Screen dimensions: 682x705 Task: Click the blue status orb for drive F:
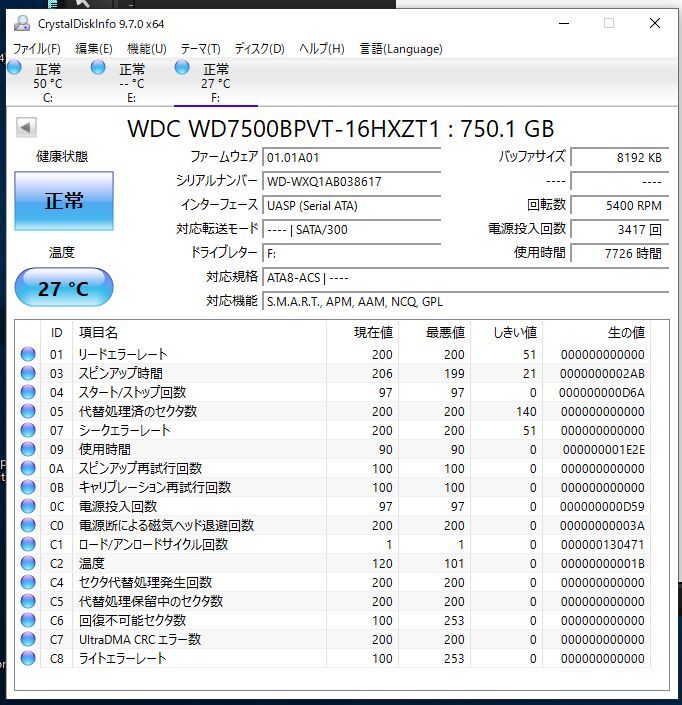coord(182,67)
